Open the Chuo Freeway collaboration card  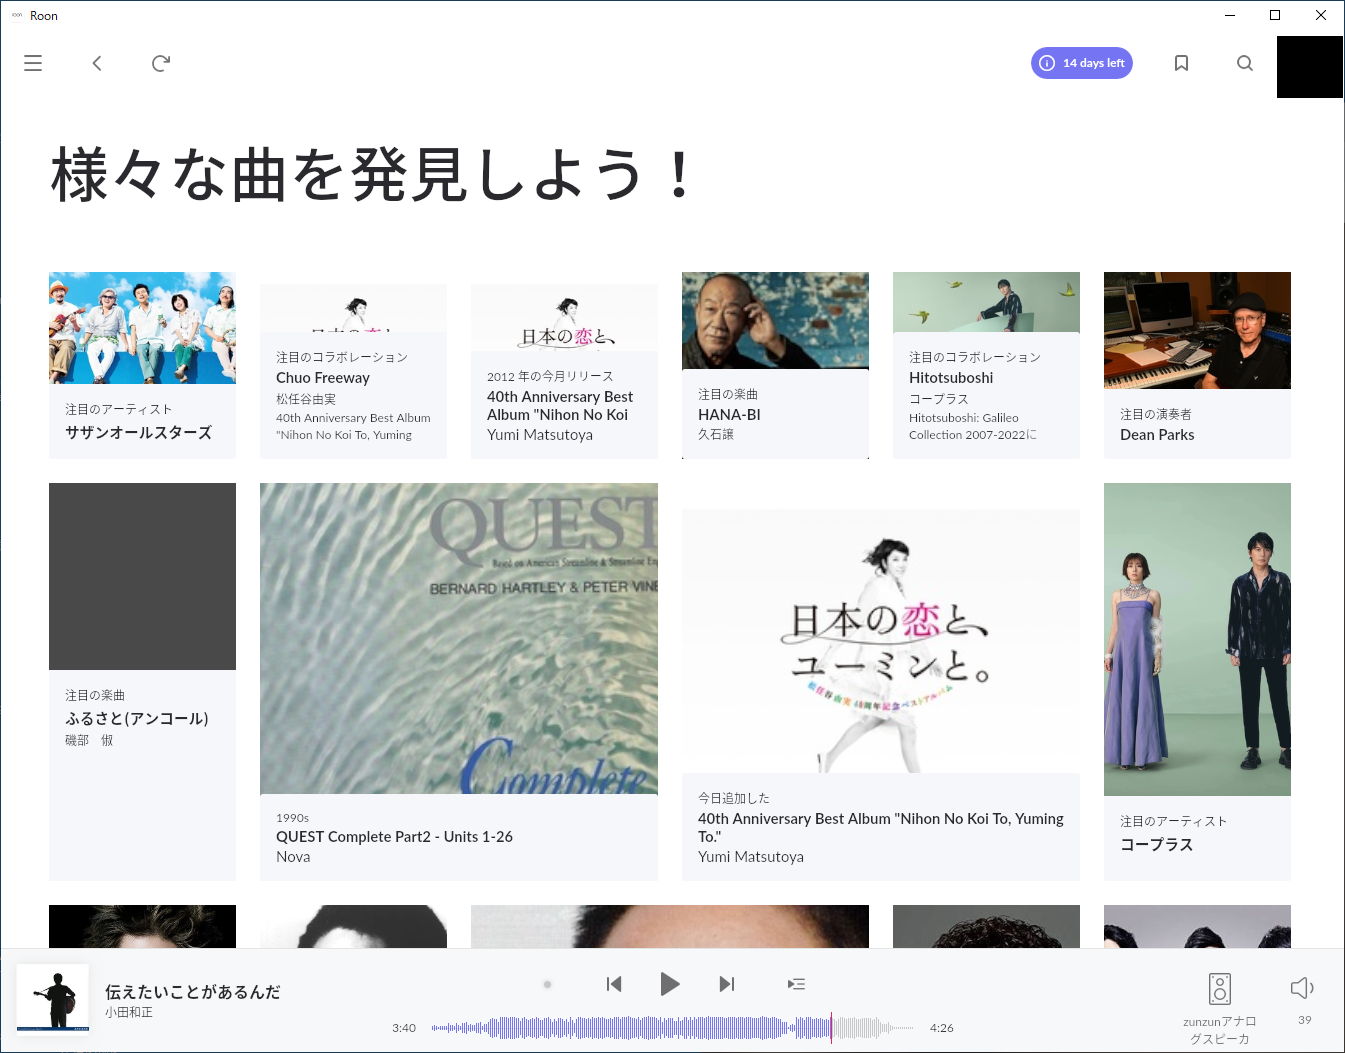(353, 371)
